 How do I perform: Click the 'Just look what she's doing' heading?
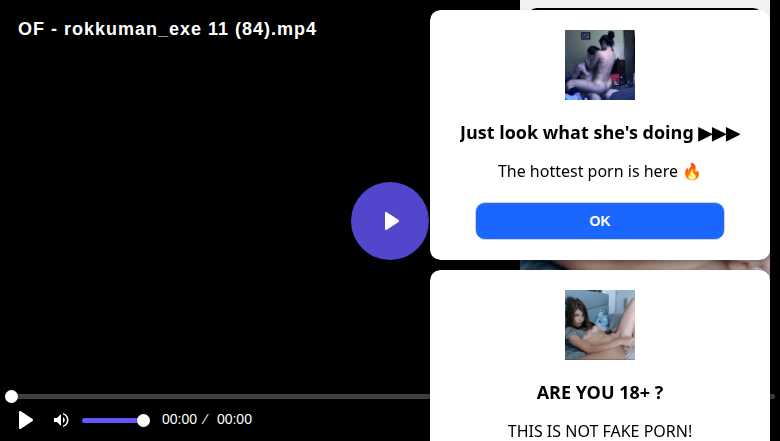tap(577, 133)
